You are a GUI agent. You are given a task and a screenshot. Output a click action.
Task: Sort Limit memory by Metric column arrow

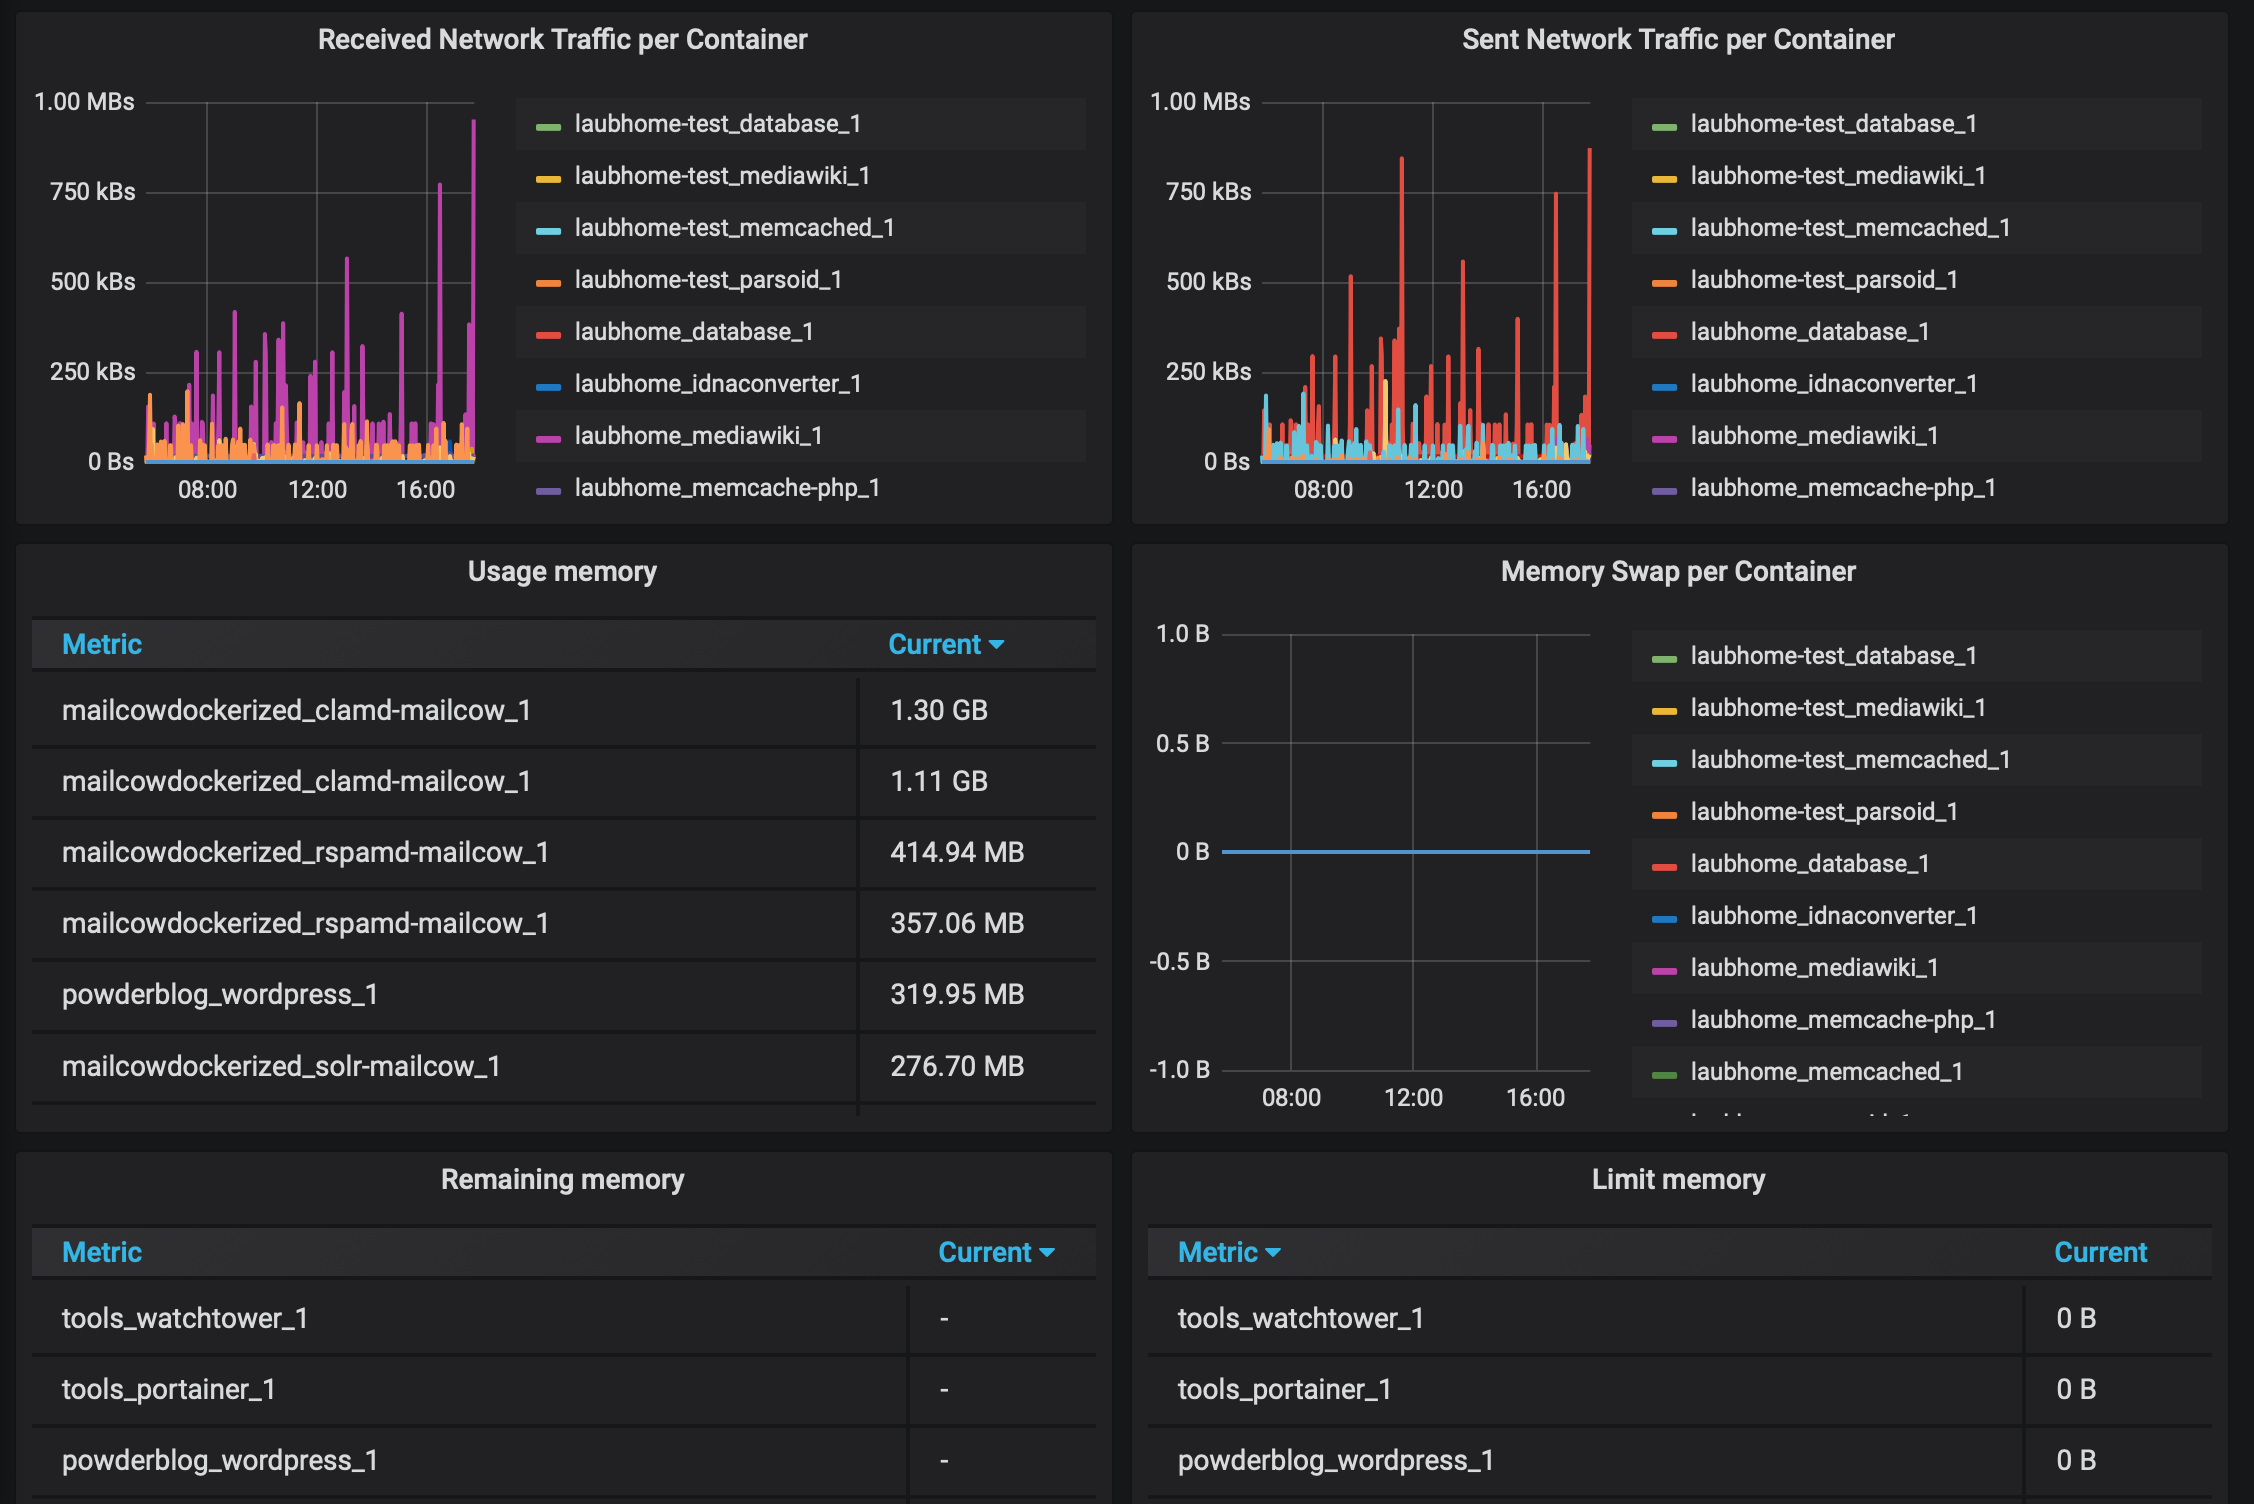tap(1273, 1253)
